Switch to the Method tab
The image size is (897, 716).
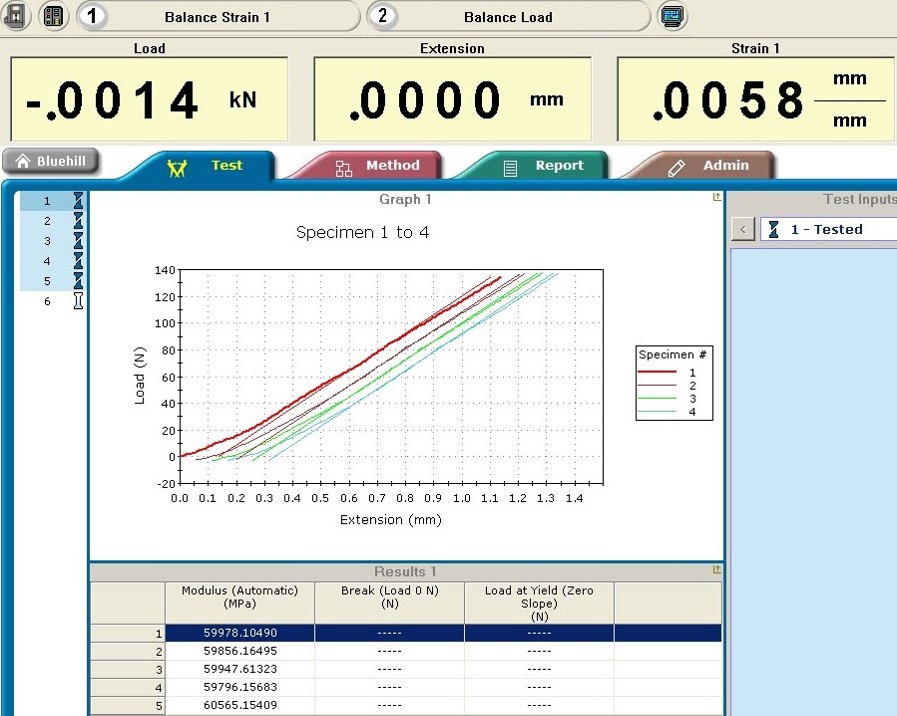378,166
